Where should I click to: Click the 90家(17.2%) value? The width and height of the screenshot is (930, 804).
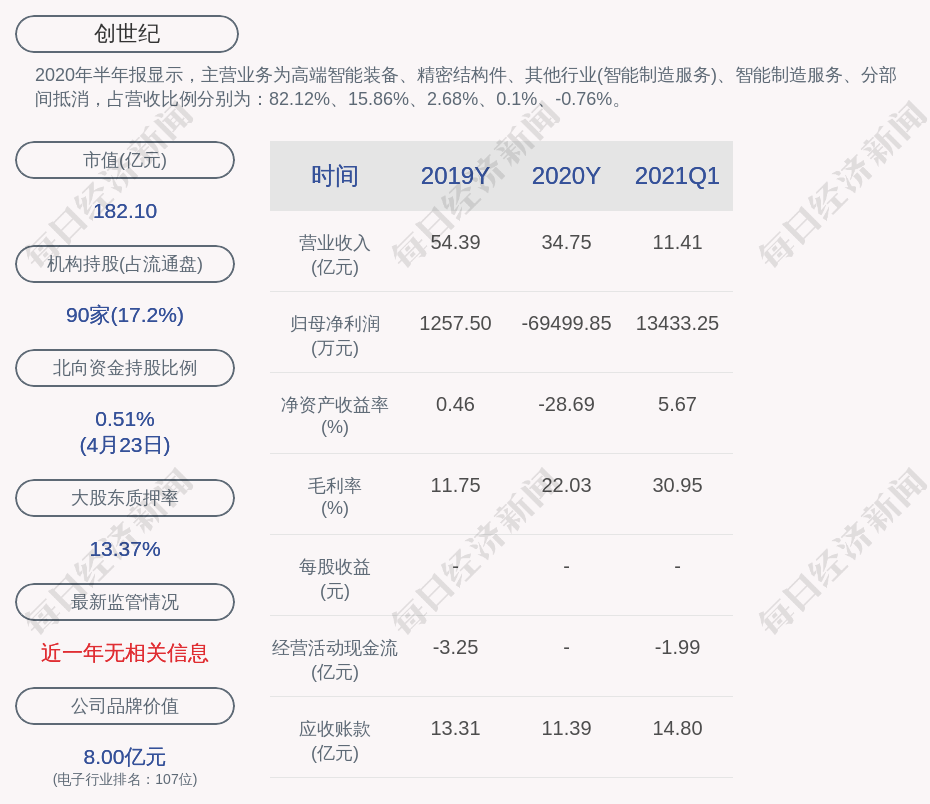(x=125, y=315)
